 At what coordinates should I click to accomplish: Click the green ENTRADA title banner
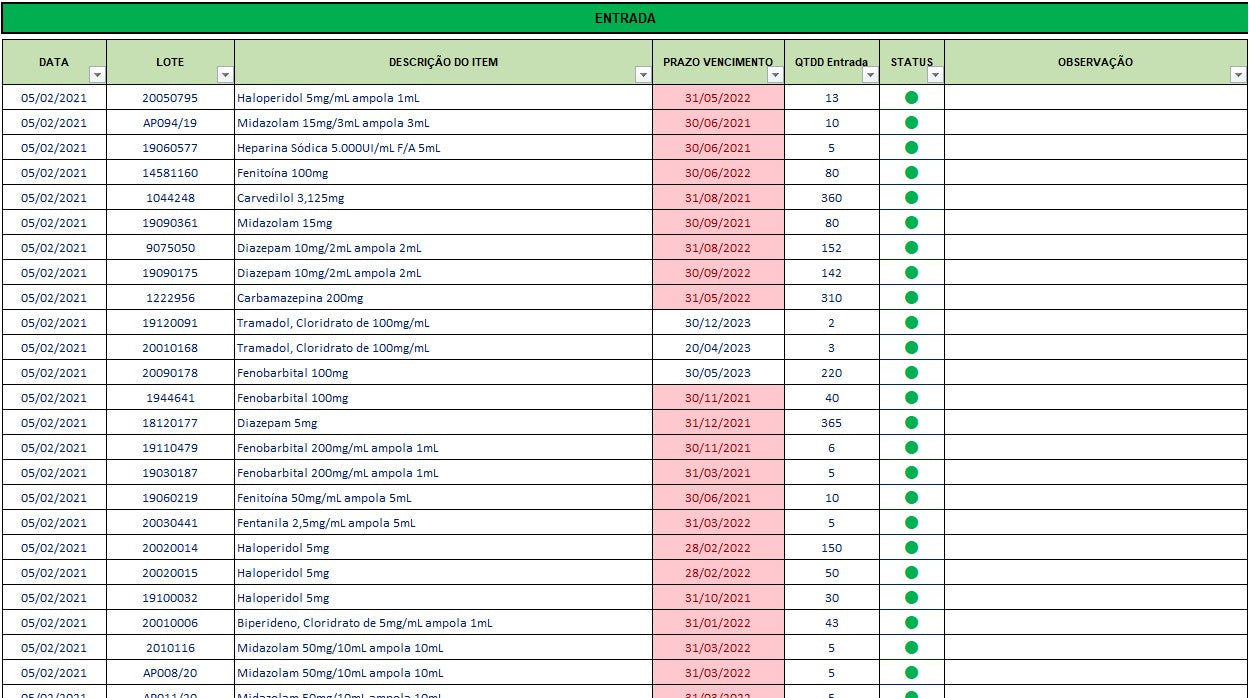[625, 18]
